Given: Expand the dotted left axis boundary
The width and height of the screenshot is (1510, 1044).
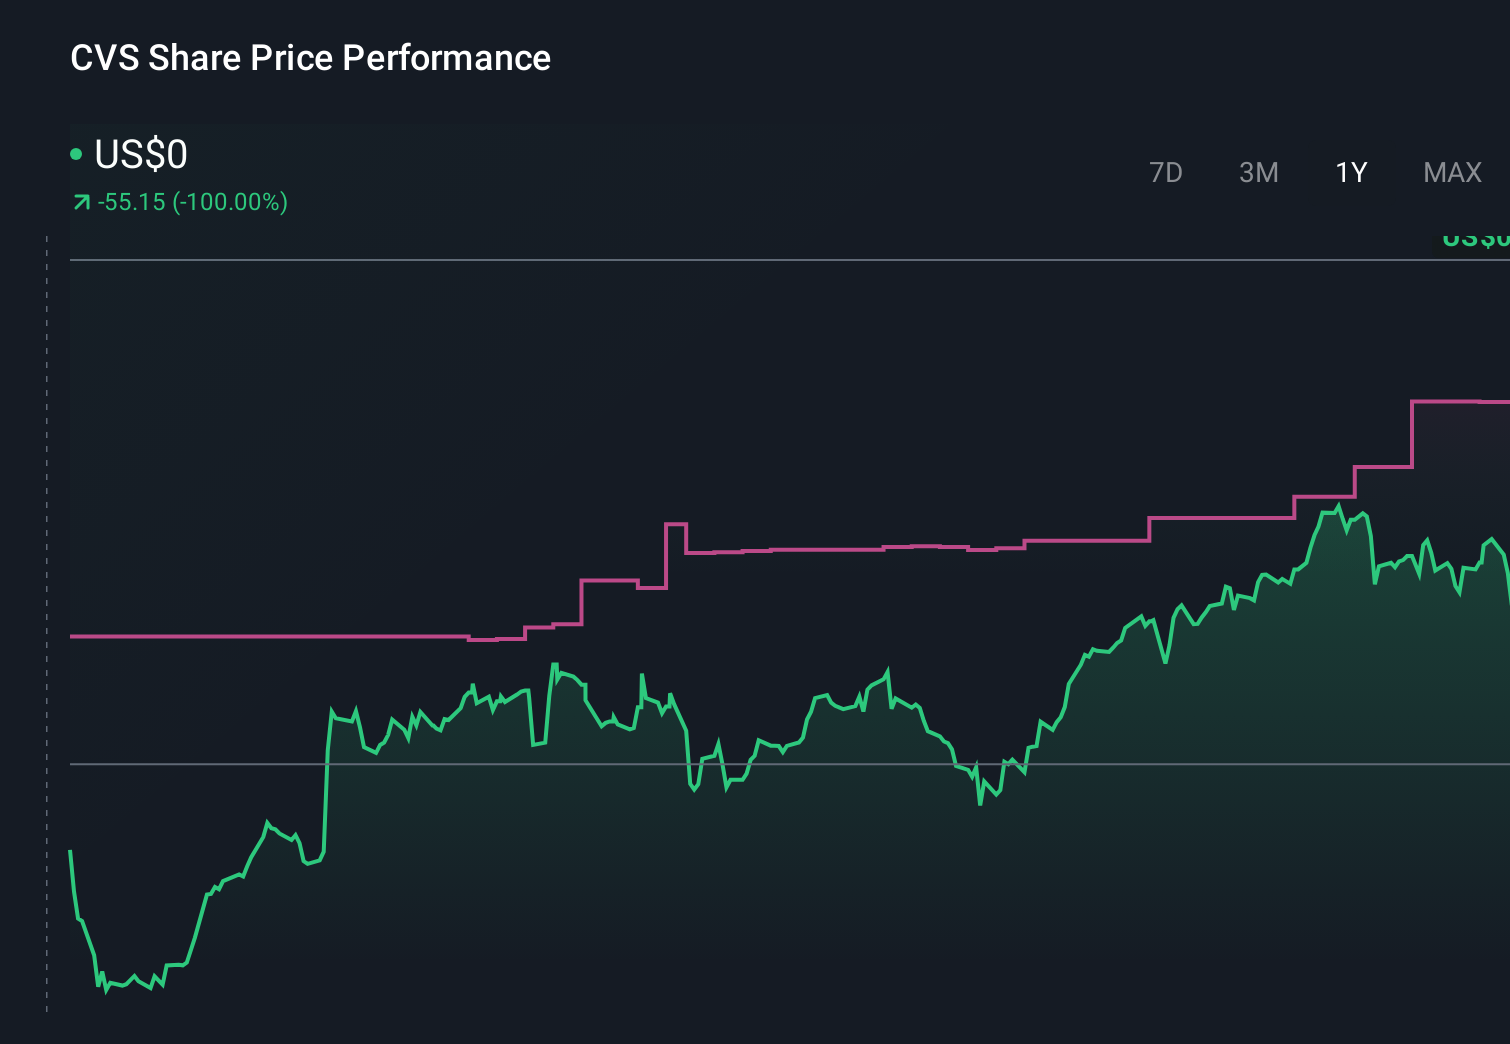Looking at the screenshot, I should pos(46,620).
